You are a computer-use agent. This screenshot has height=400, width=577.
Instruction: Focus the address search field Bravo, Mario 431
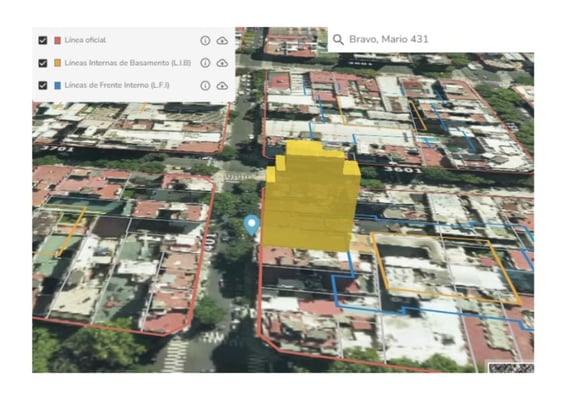(x=431, y=39)
